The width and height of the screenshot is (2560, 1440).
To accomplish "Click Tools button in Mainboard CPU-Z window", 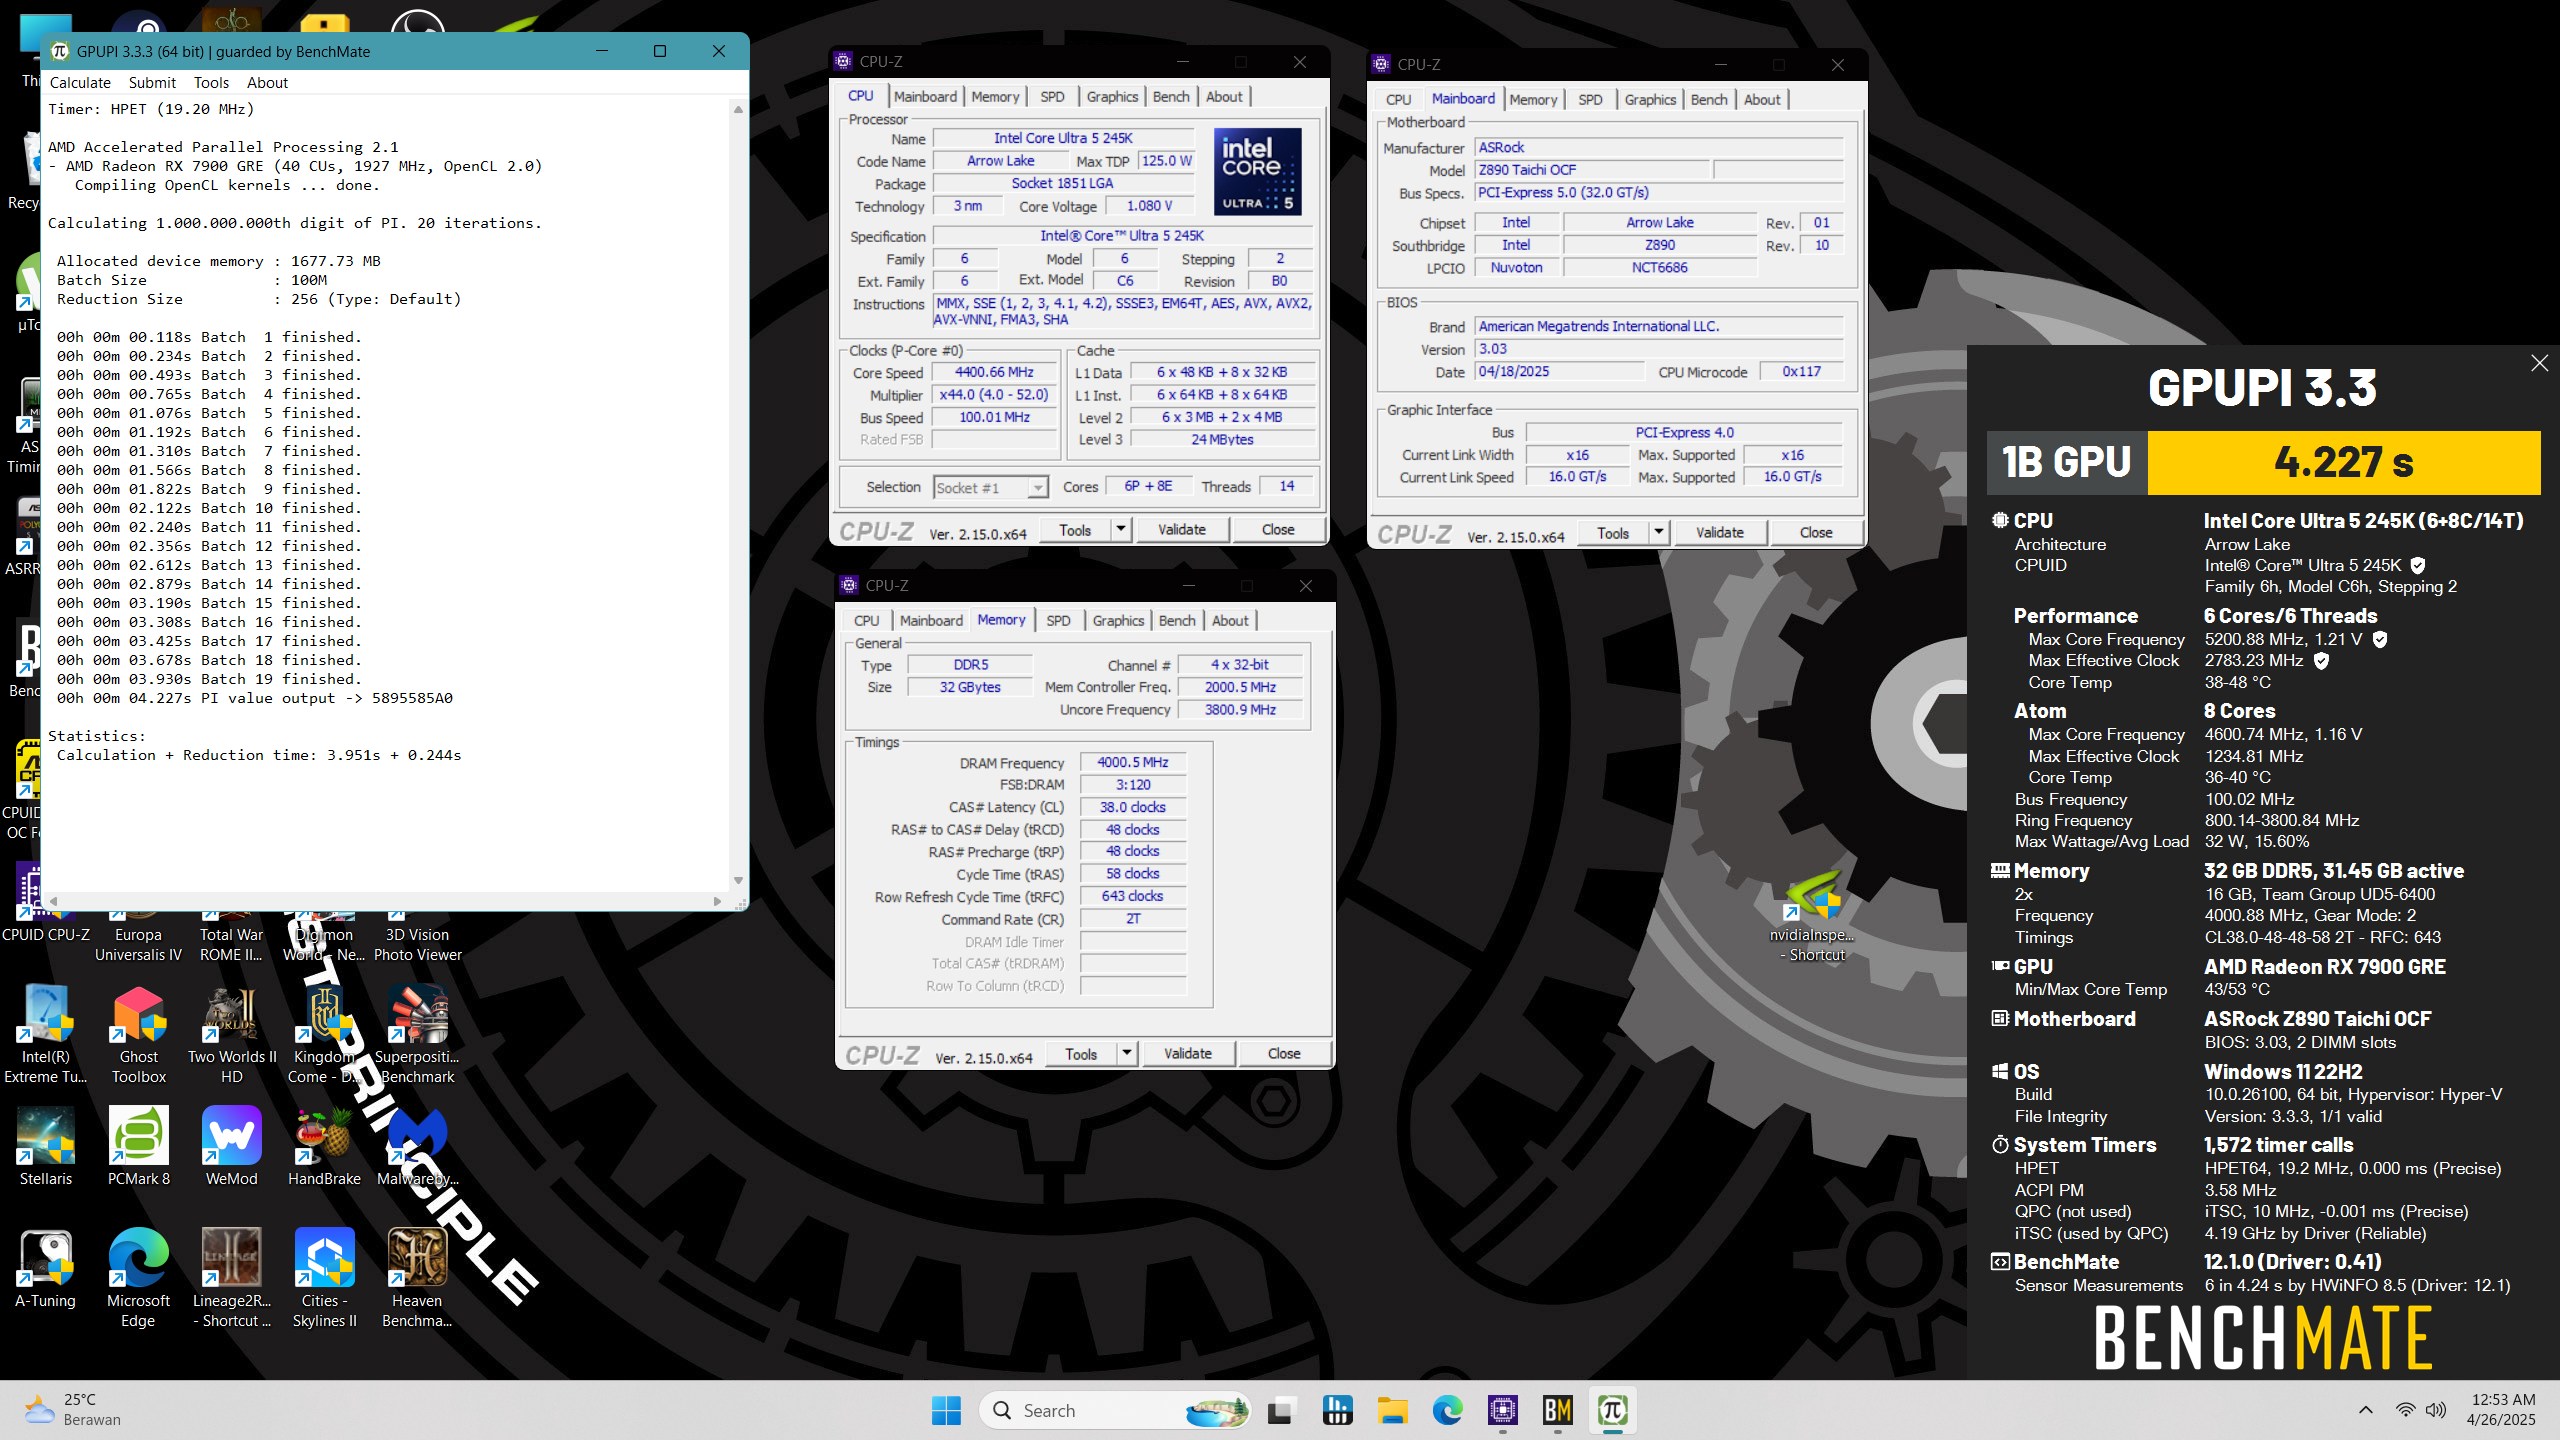I will click(1613, 533).
